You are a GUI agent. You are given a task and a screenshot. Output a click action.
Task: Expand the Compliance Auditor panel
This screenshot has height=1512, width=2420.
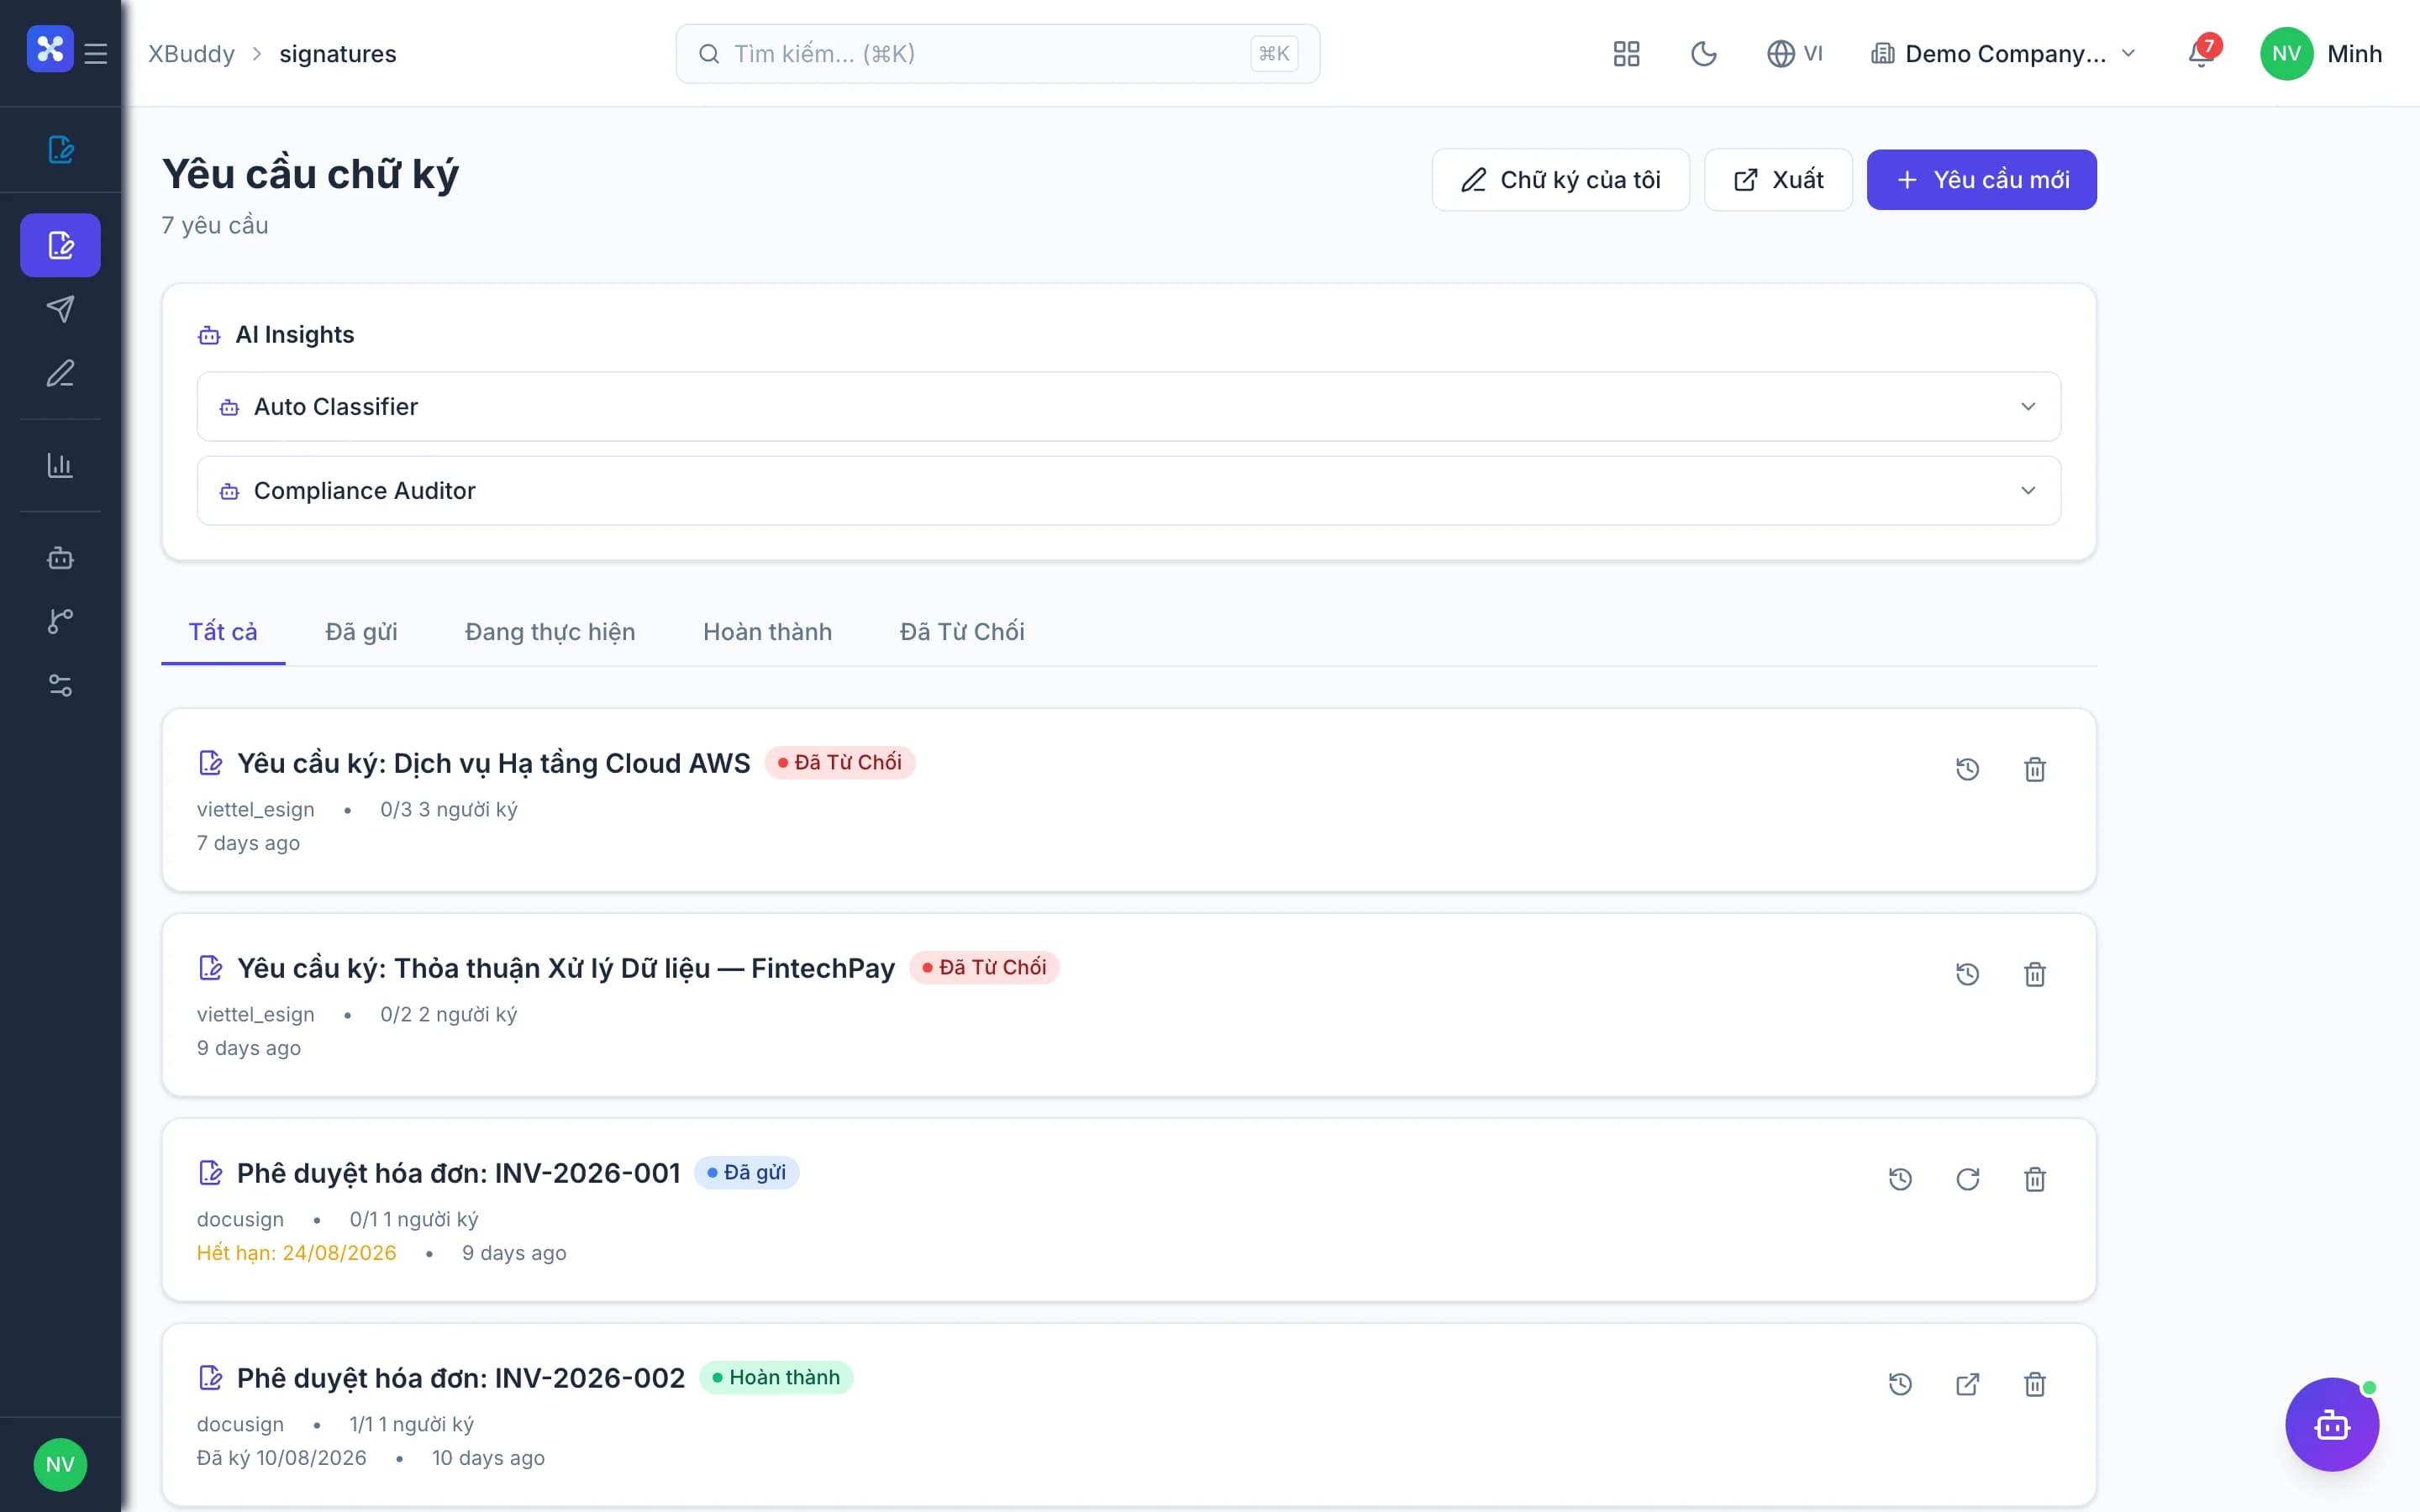coord(1128,491)
